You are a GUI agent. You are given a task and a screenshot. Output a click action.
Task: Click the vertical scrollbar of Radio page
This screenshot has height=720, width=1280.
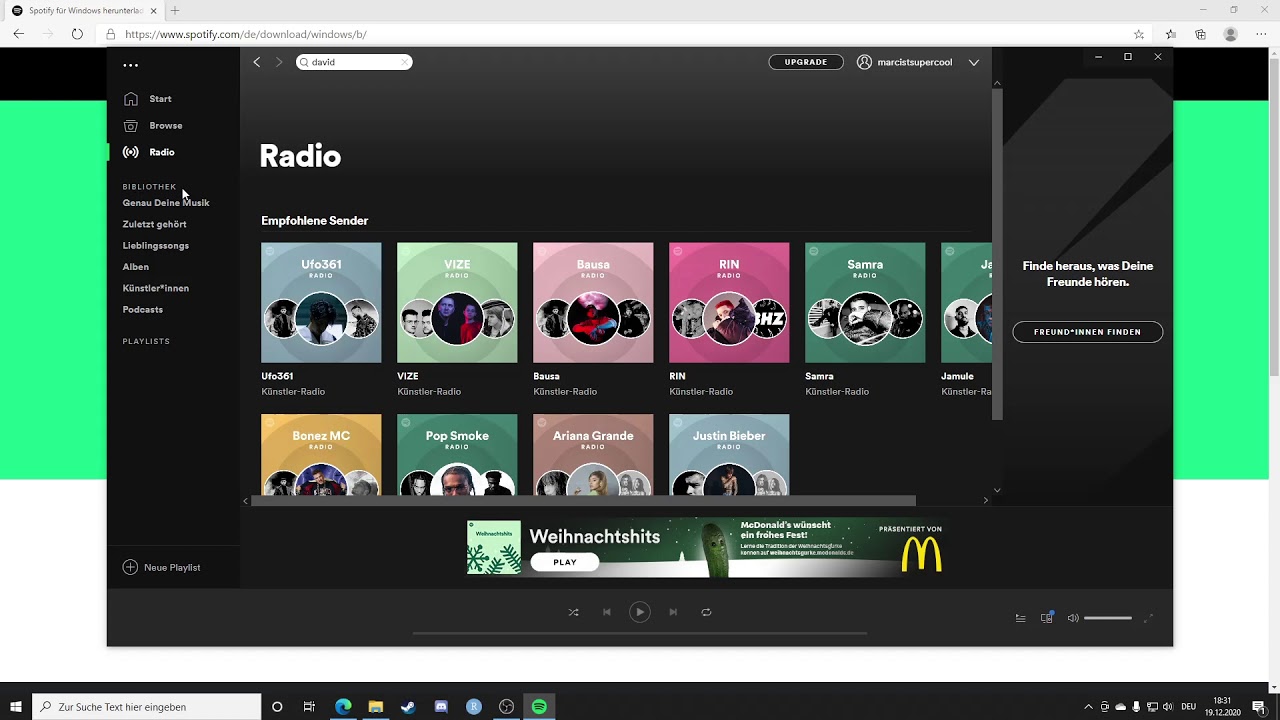click(x=997, y=254)
